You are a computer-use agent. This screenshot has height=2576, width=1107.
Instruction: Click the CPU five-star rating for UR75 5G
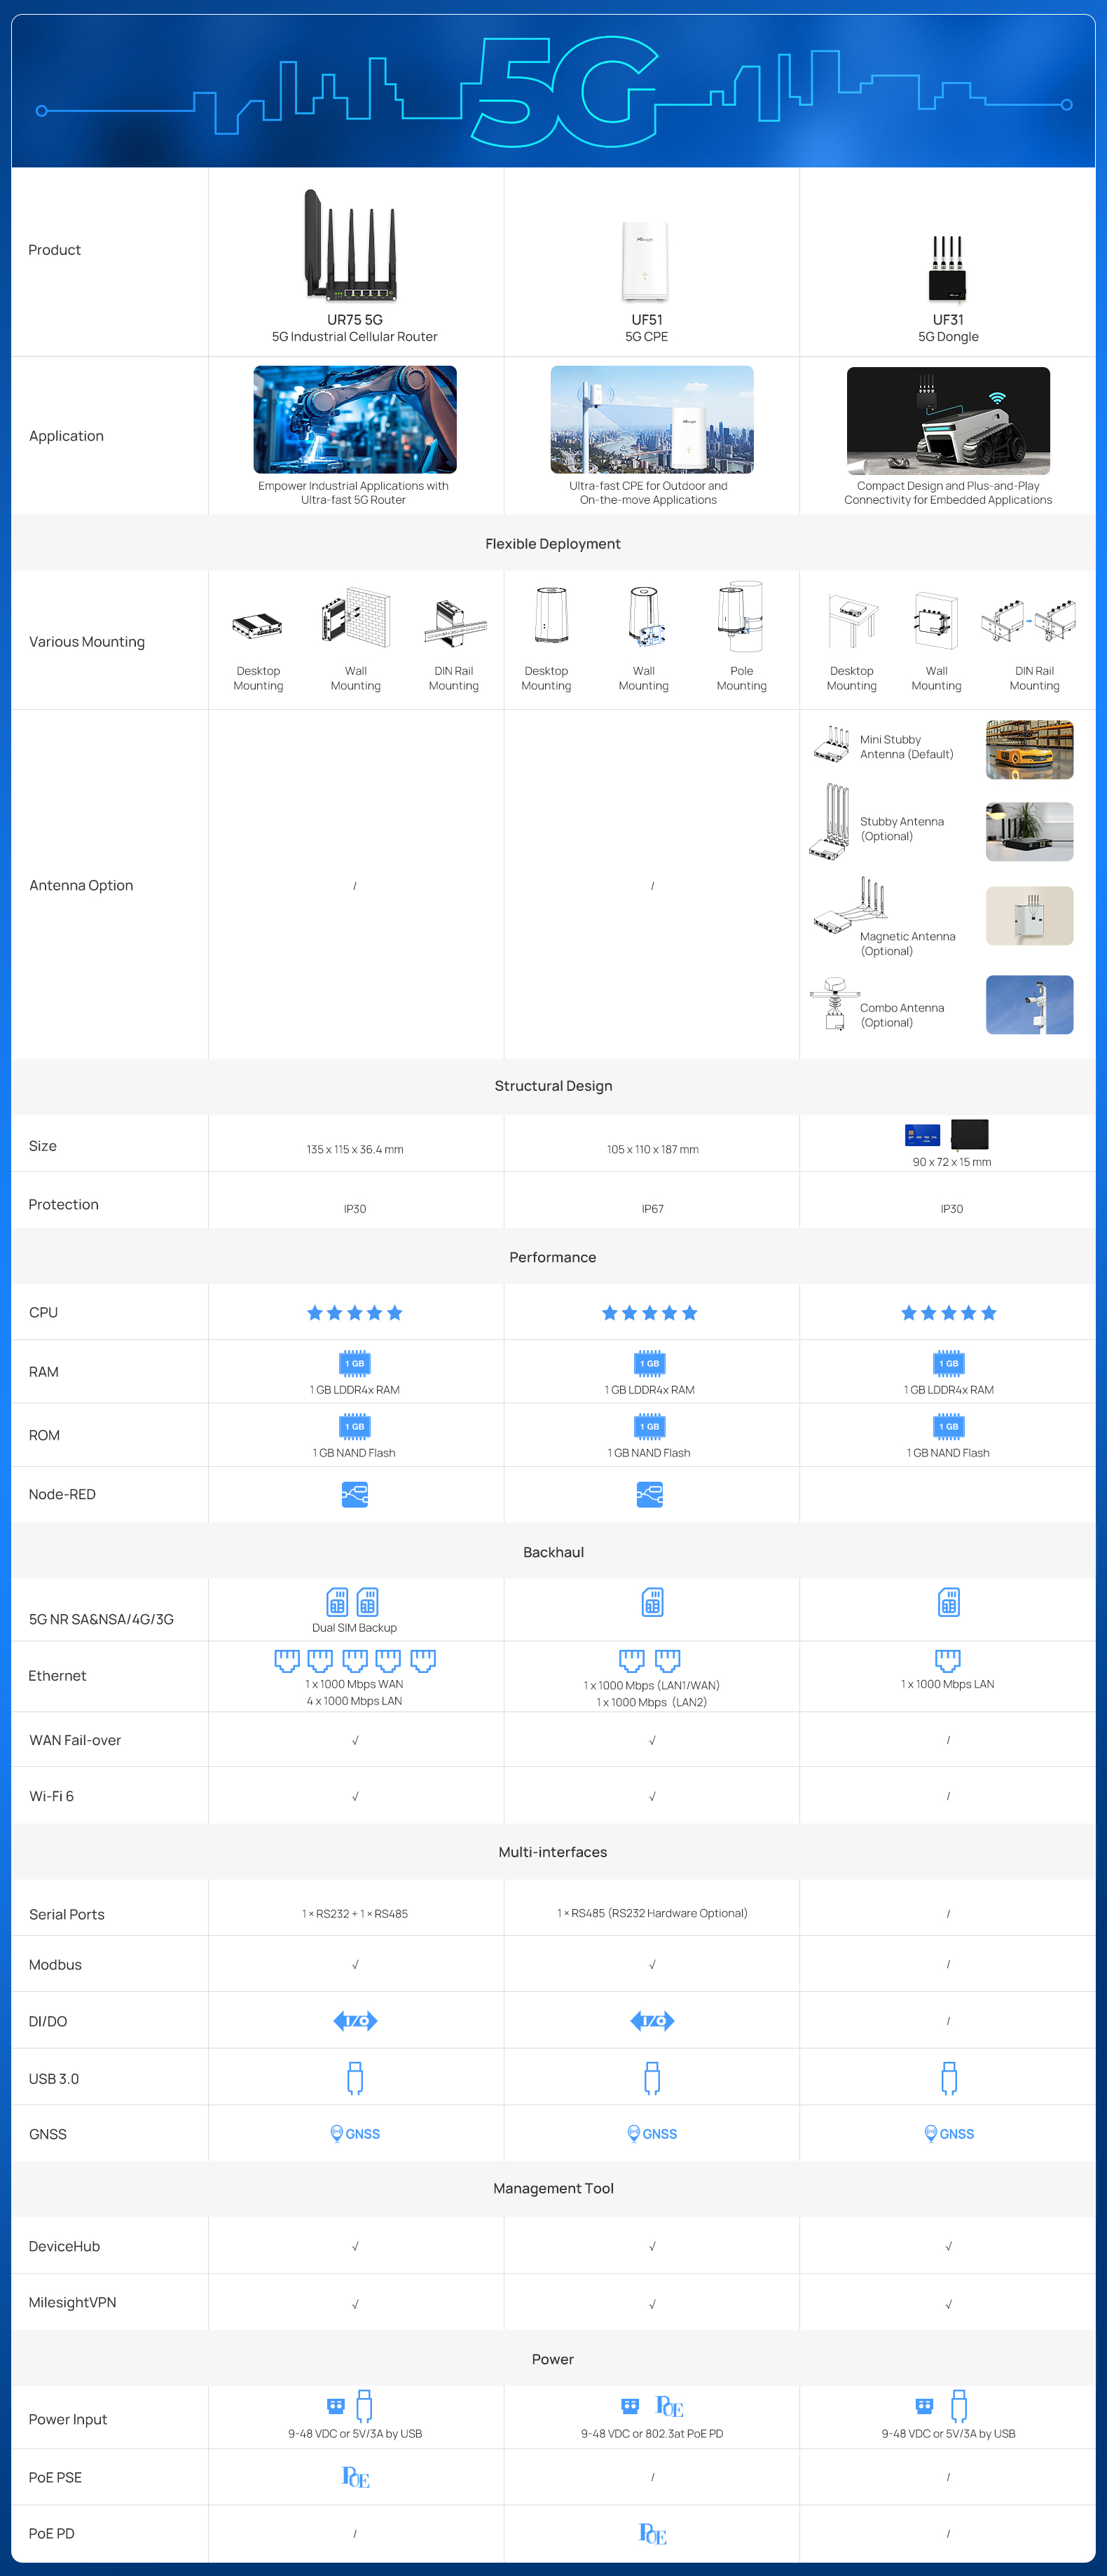(x=354, y=1313)
